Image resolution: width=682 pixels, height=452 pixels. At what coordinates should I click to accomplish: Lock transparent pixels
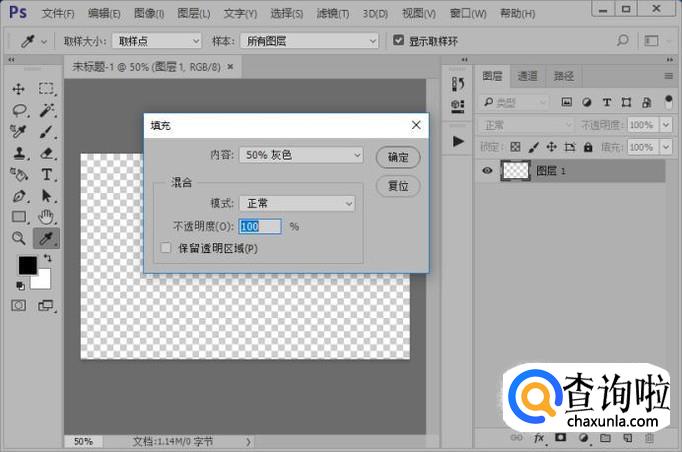pos(515,147)
